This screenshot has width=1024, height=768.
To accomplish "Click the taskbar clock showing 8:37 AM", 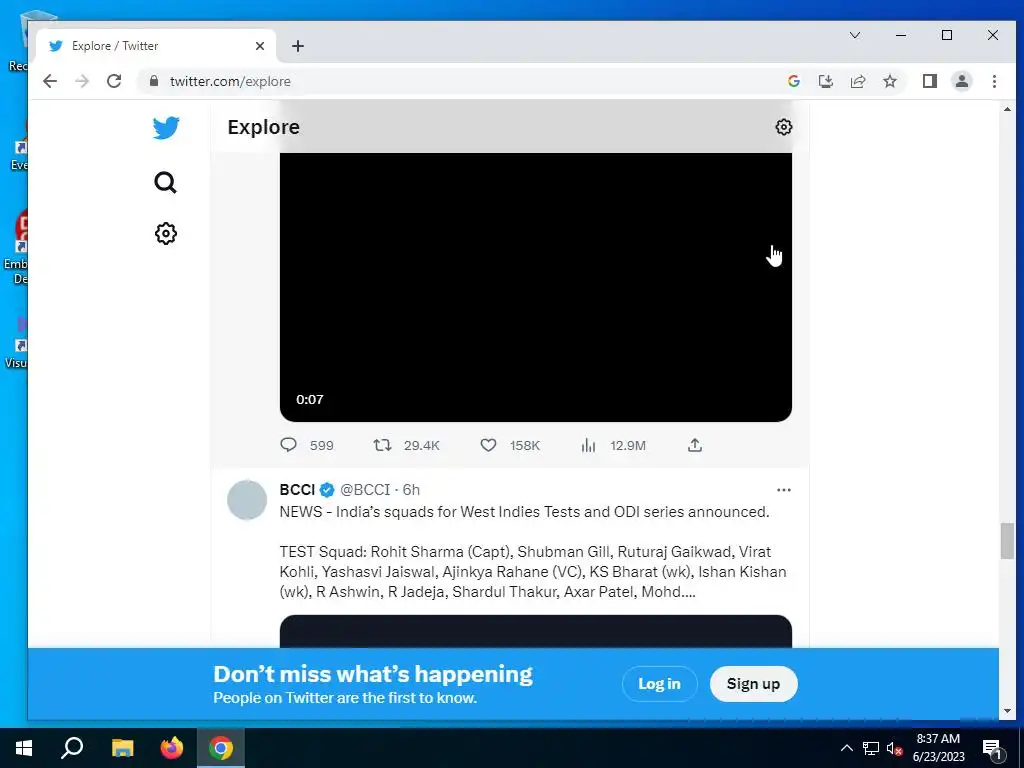I will click(938, 748).
